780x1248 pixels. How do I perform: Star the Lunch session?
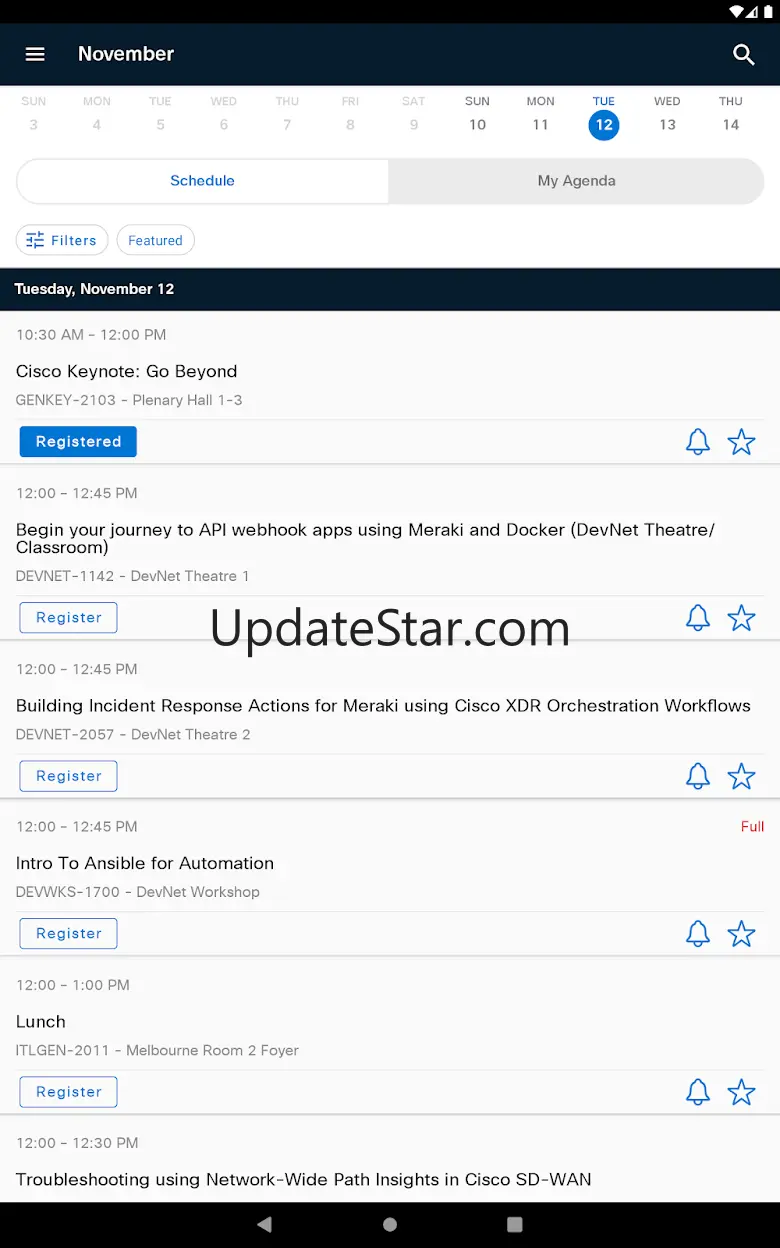coord(741,1092)
